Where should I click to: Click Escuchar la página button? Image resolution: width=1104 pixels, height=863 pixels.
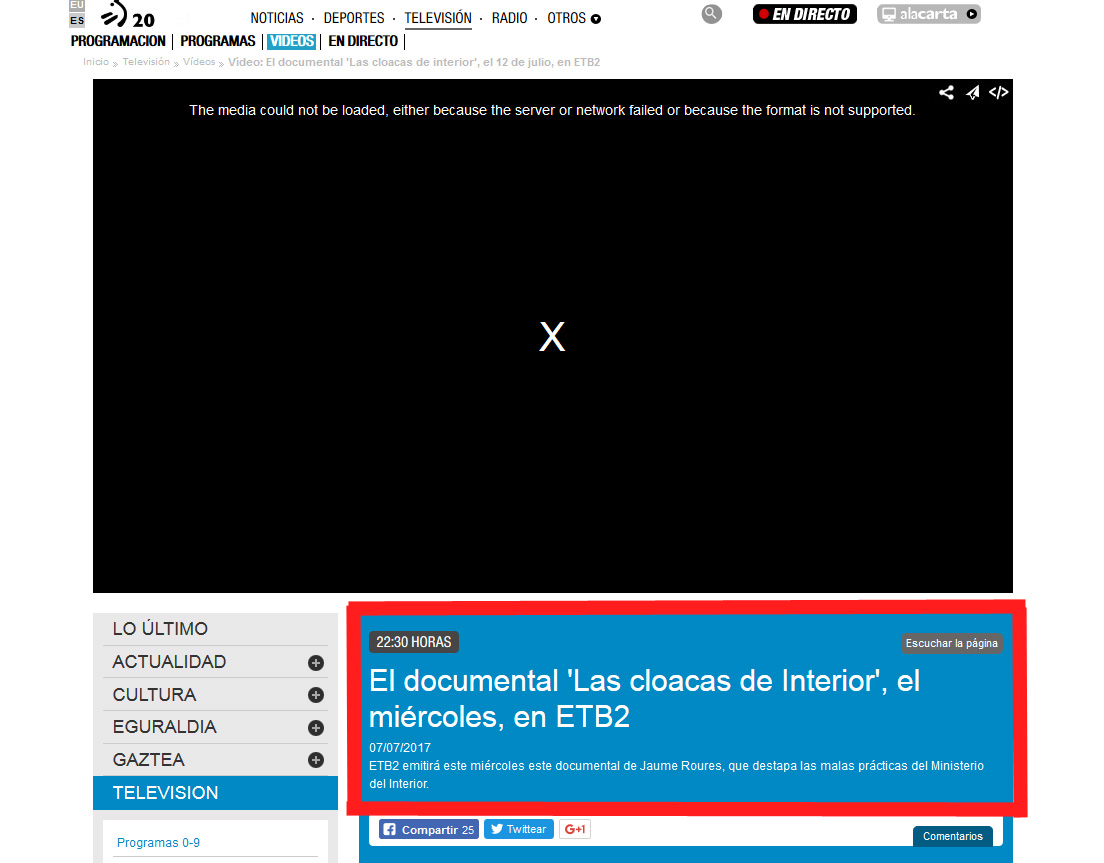(951, 643)
